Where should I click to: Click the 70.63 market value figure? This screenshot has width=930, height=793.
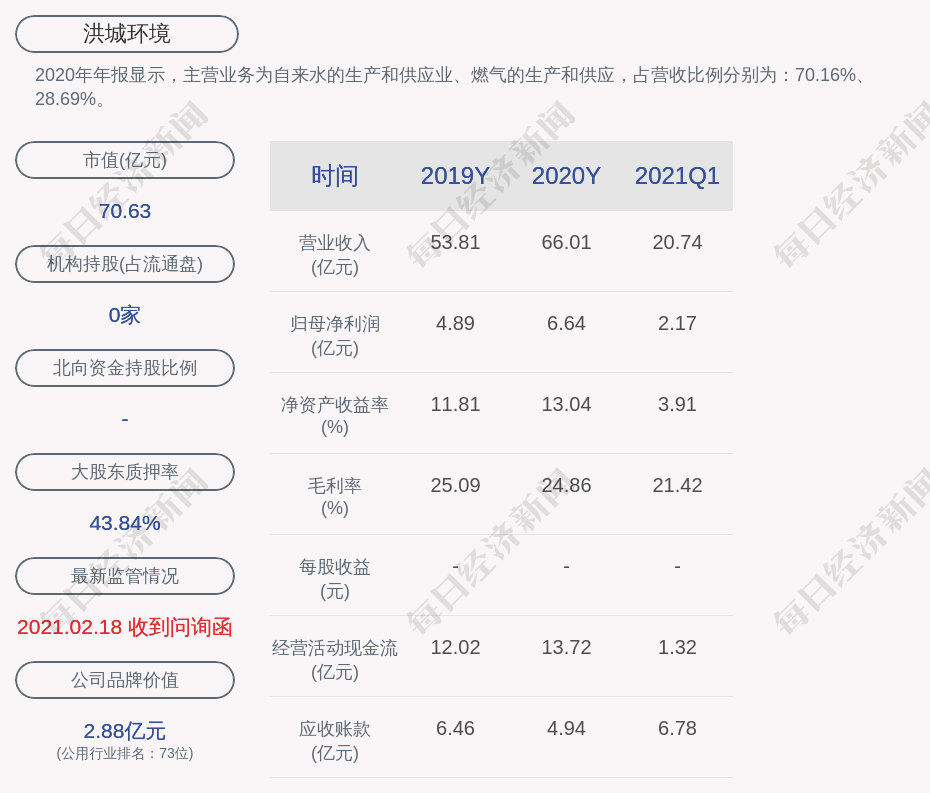coord(125,211)
